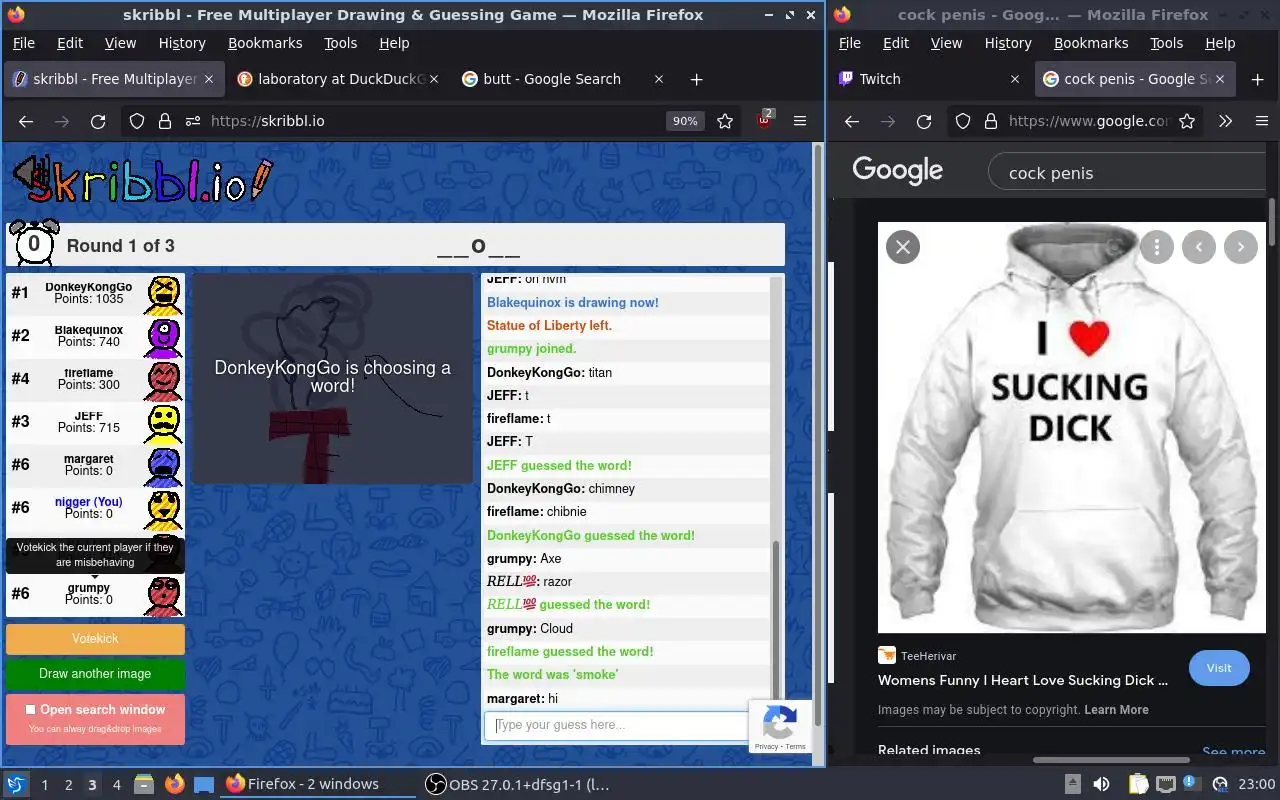Open the three-dot options menu on the image preview
This screenshot has height=800, width=1280.
click(x=1157, y=247)
